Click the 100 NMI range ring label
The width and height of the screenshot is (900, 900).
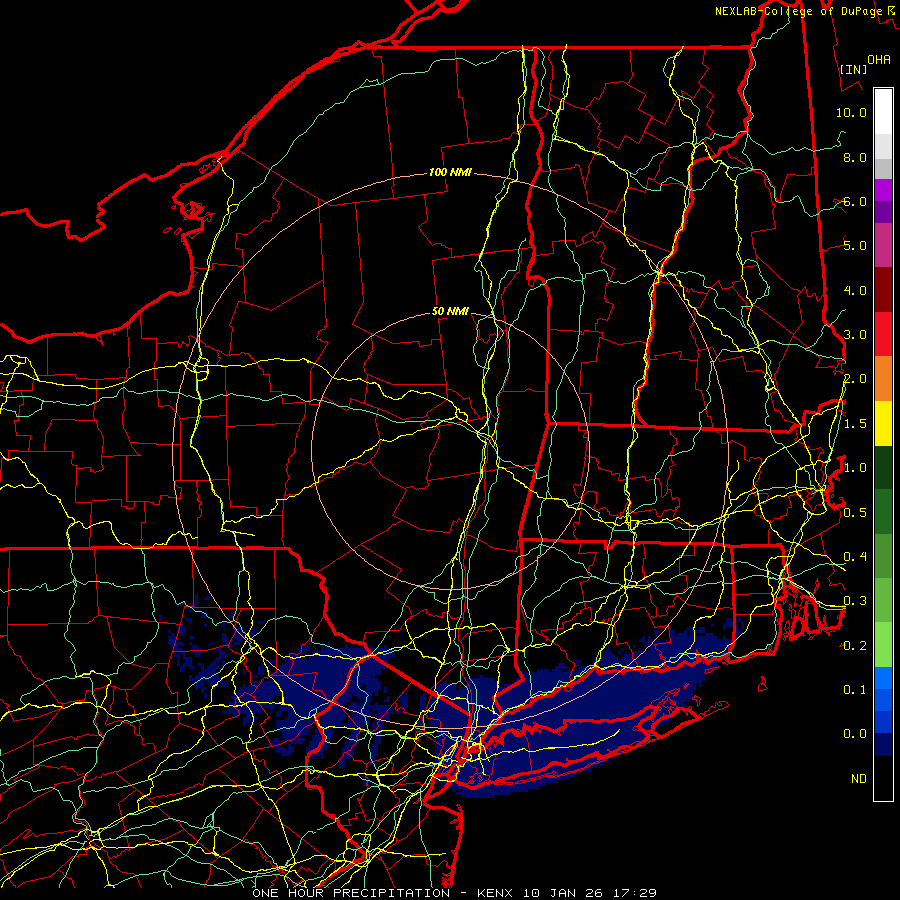(450, 172)
